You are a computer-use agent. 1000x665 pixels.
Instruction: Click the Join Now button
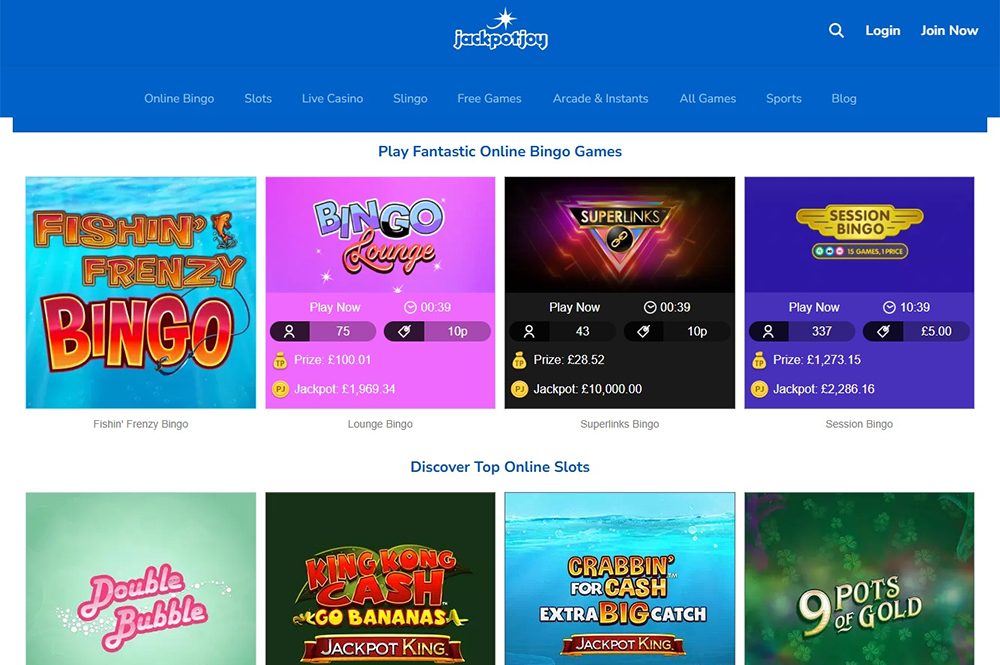pos(949,31)
